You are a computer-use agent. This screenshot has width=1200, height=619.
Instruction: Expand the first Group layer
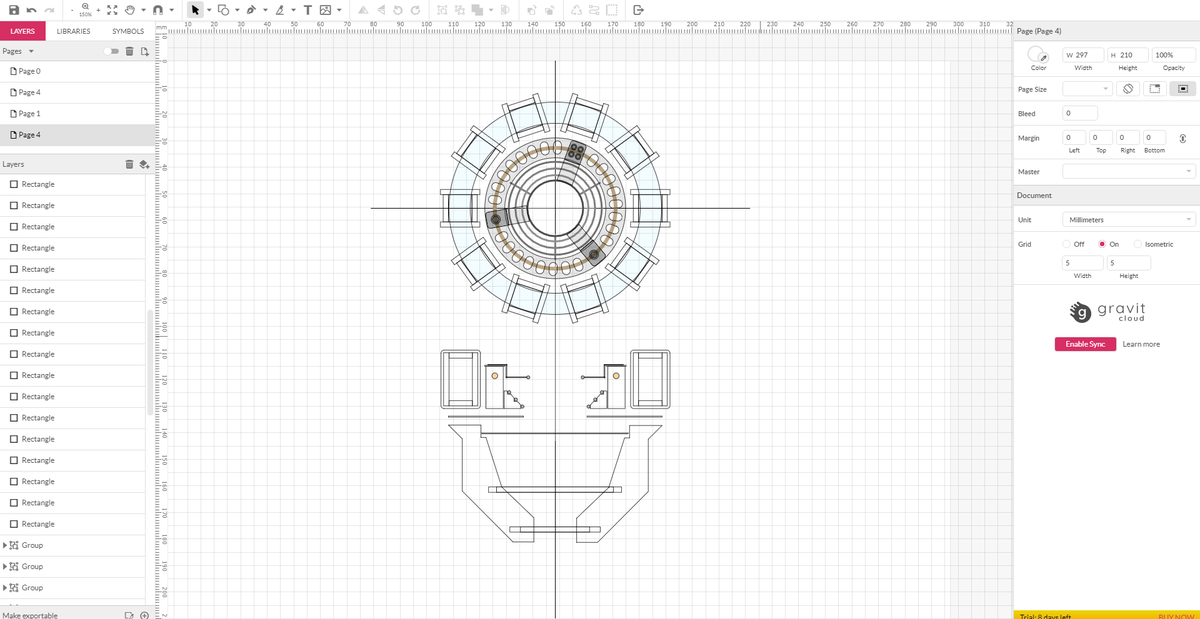[x=6, y=545]
